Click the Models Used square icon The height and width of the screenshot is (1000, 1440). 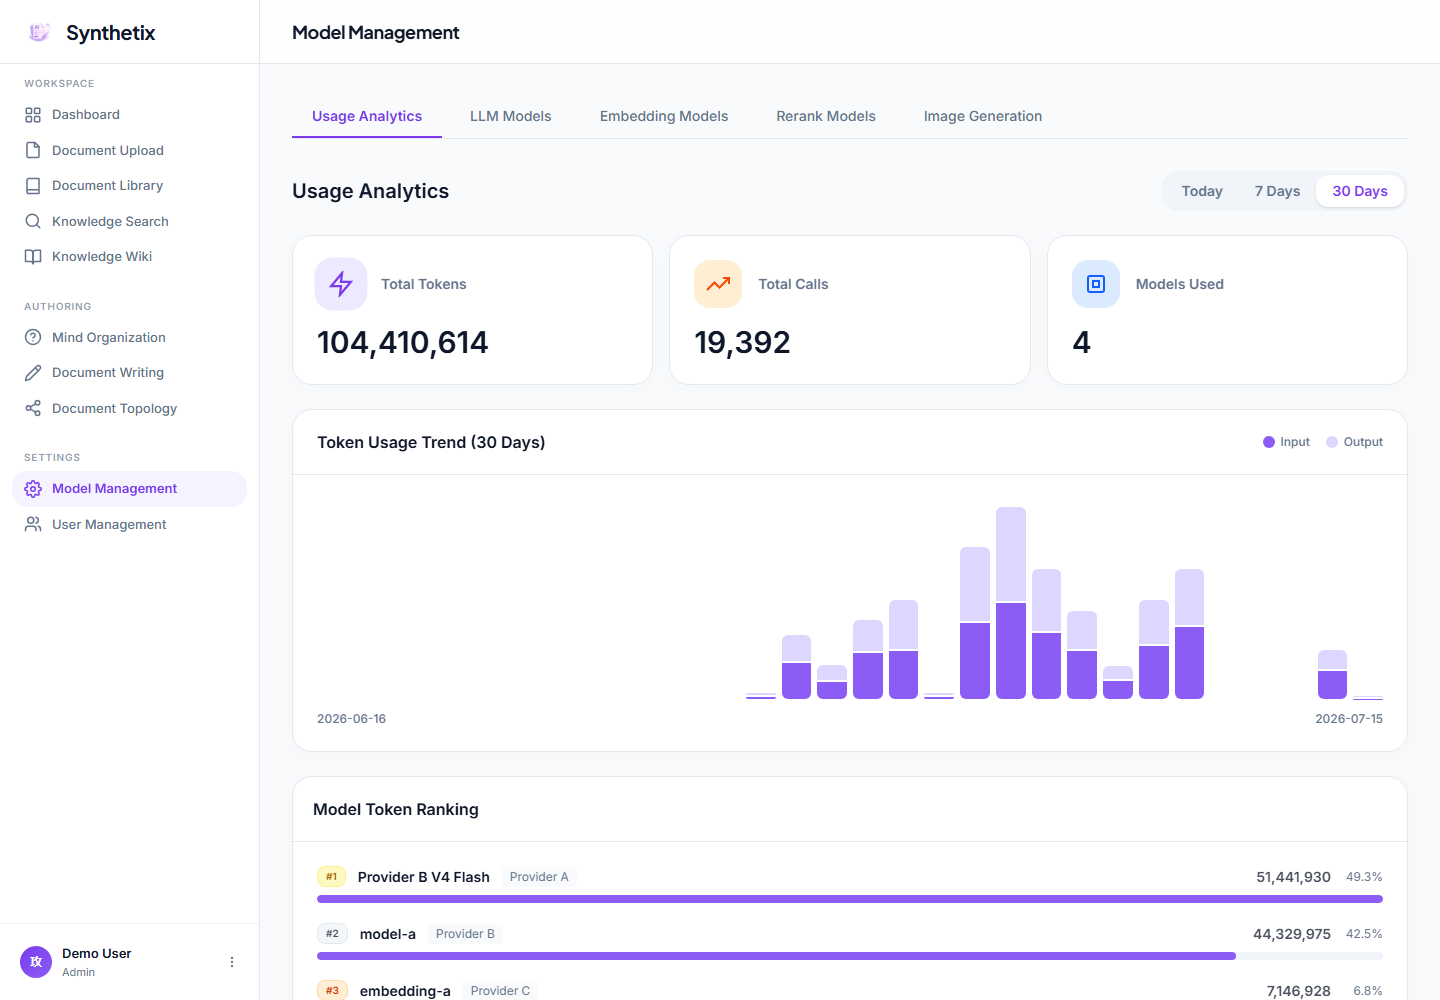click(x=1096, y=284)
